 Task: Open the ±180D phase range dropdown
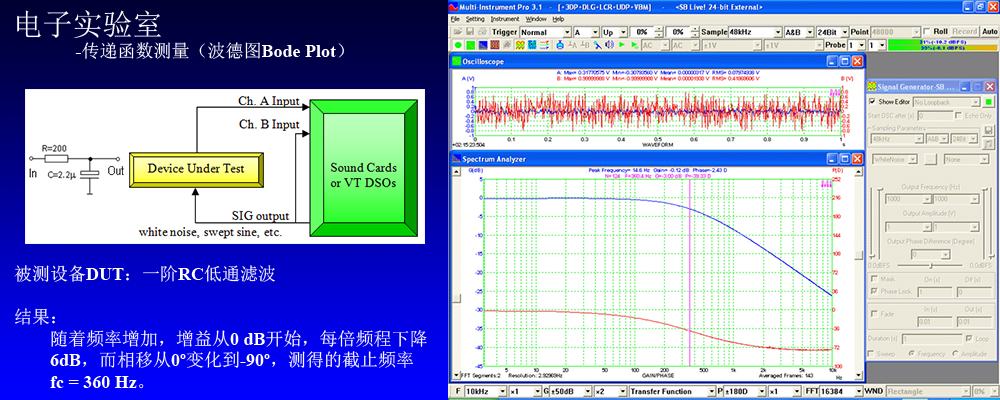(x=745, y=391)
